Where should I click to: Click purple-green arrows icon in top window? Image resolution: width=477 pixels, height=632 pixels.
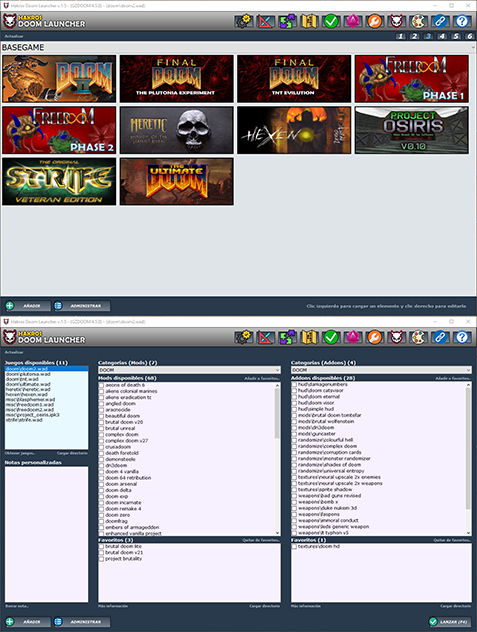[x=287, y=21]
